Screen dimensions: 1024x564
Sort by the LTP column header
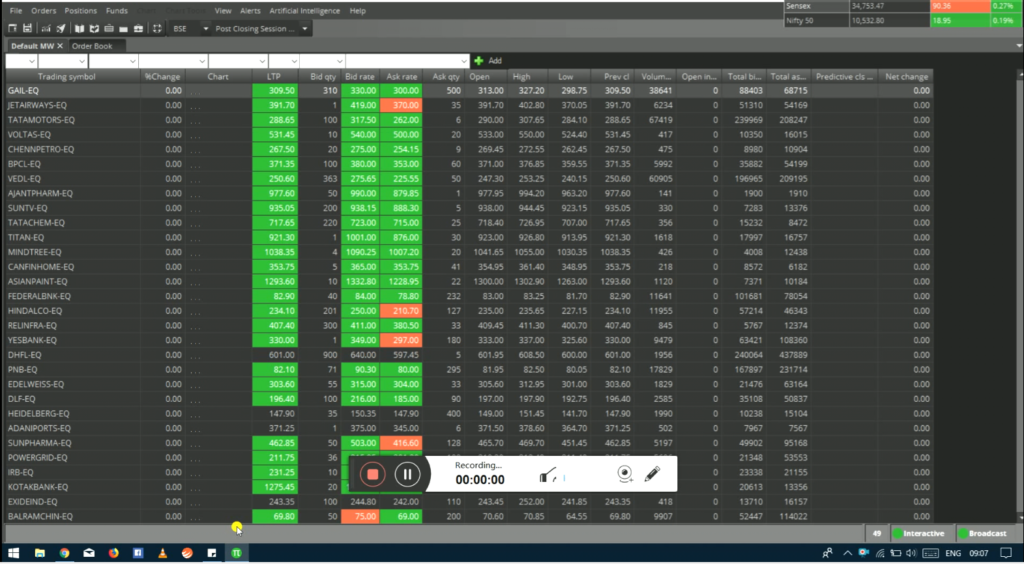pos(274,76)
